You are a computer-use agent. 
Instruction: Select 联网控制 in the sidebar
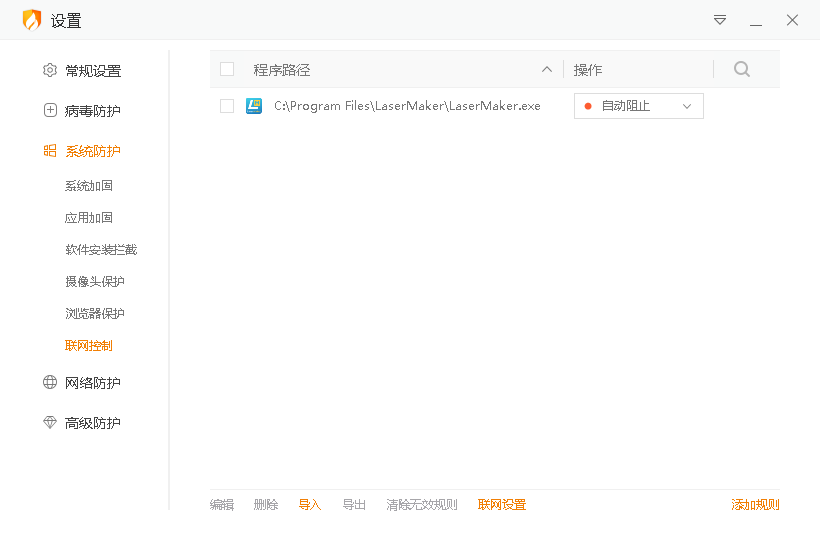(x=89, y=346)
